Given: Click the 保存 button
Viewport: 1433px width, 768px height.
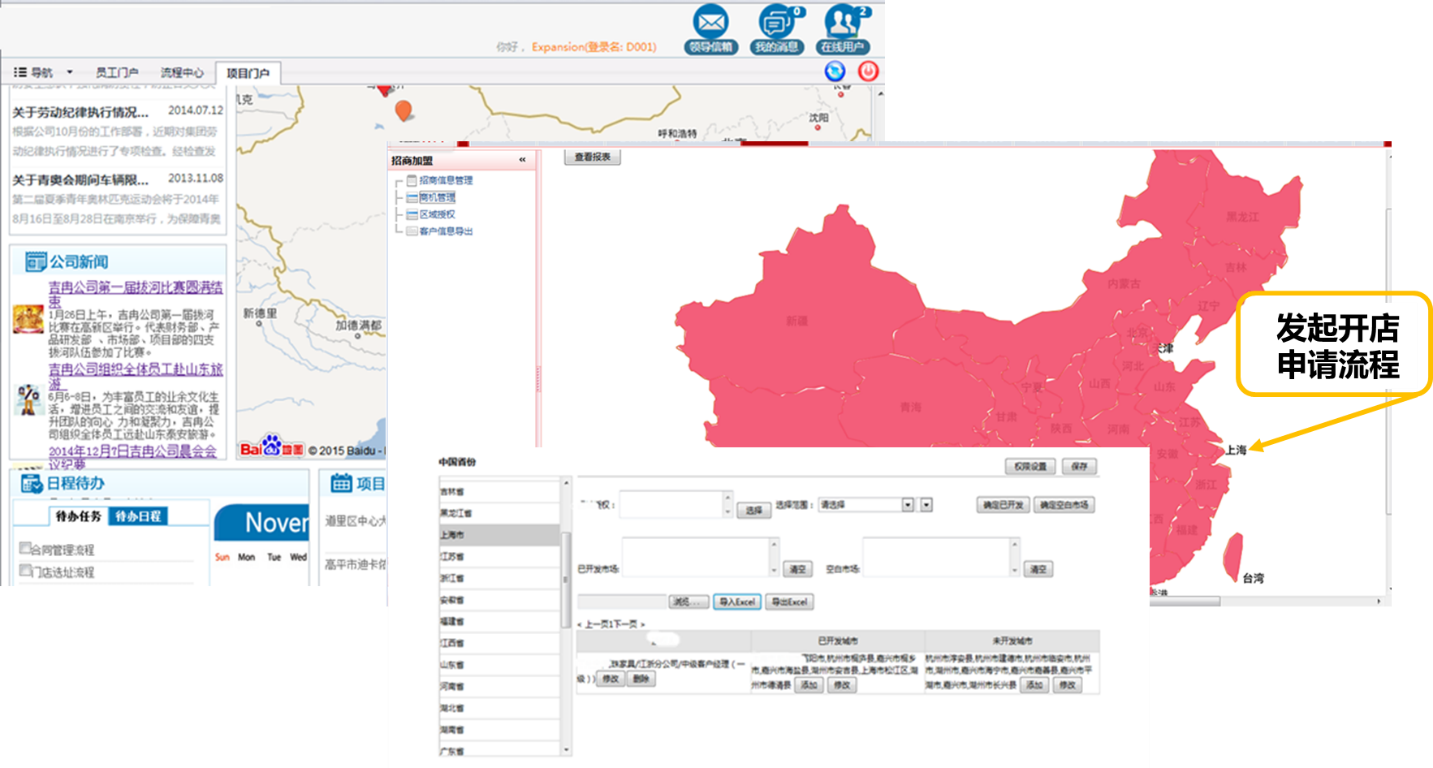Looking at the screenshot, I should click(1079, 466).
